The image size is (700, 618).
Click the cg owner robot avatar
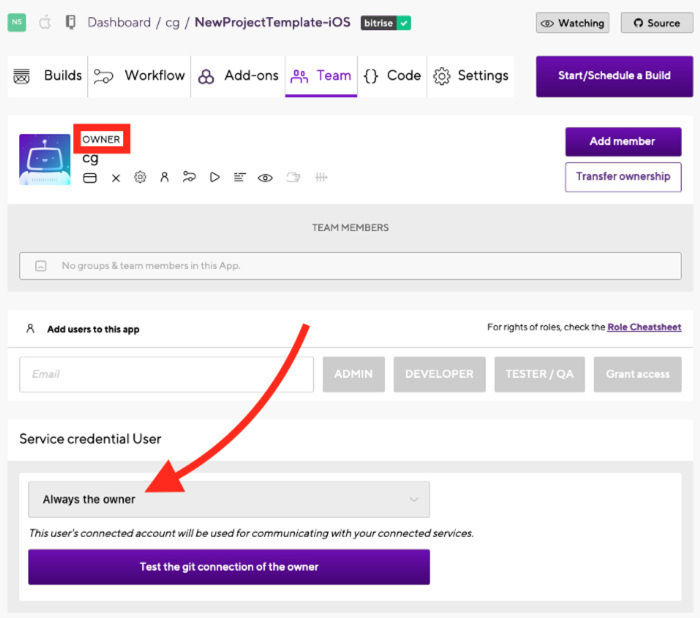(x=45, y=159)
